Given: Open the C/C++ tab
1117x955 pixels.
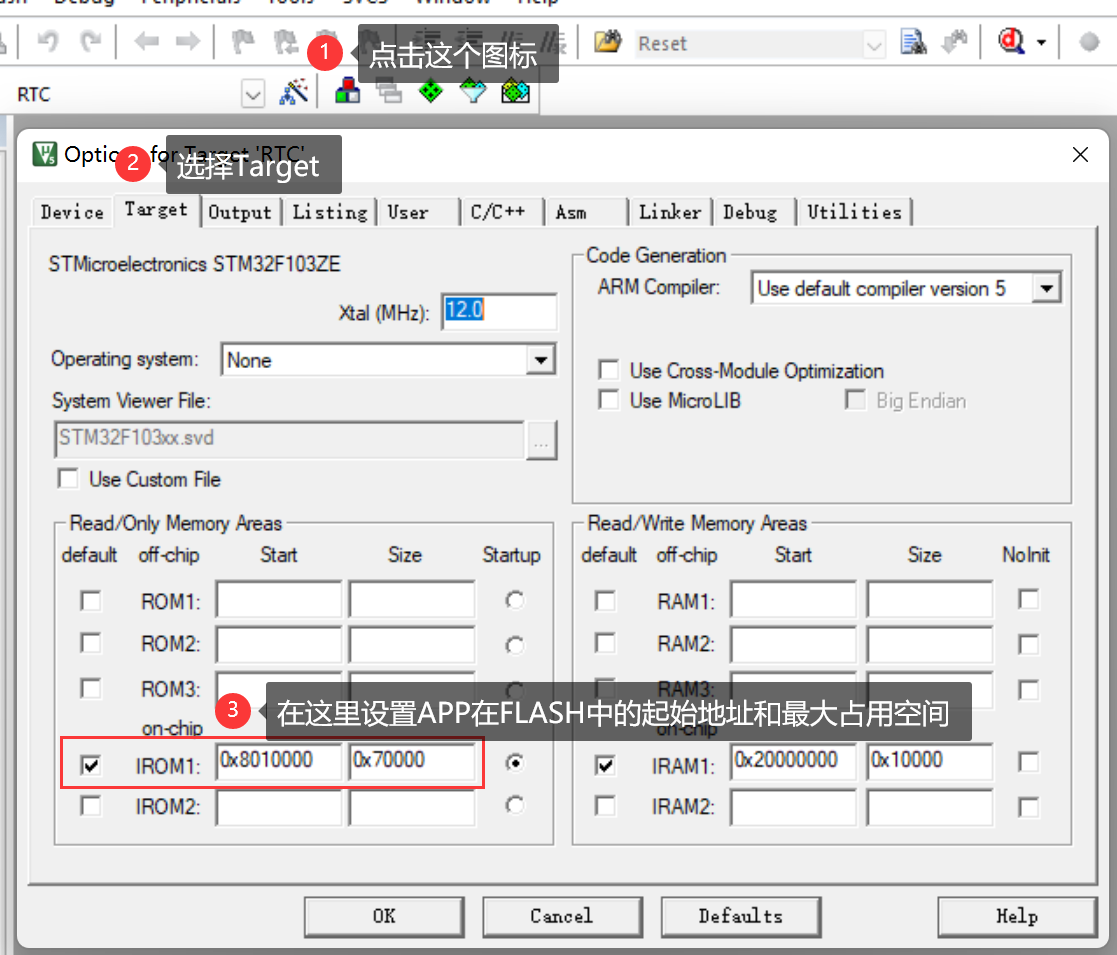Looking at the screenshot, I should coord(497,212).
